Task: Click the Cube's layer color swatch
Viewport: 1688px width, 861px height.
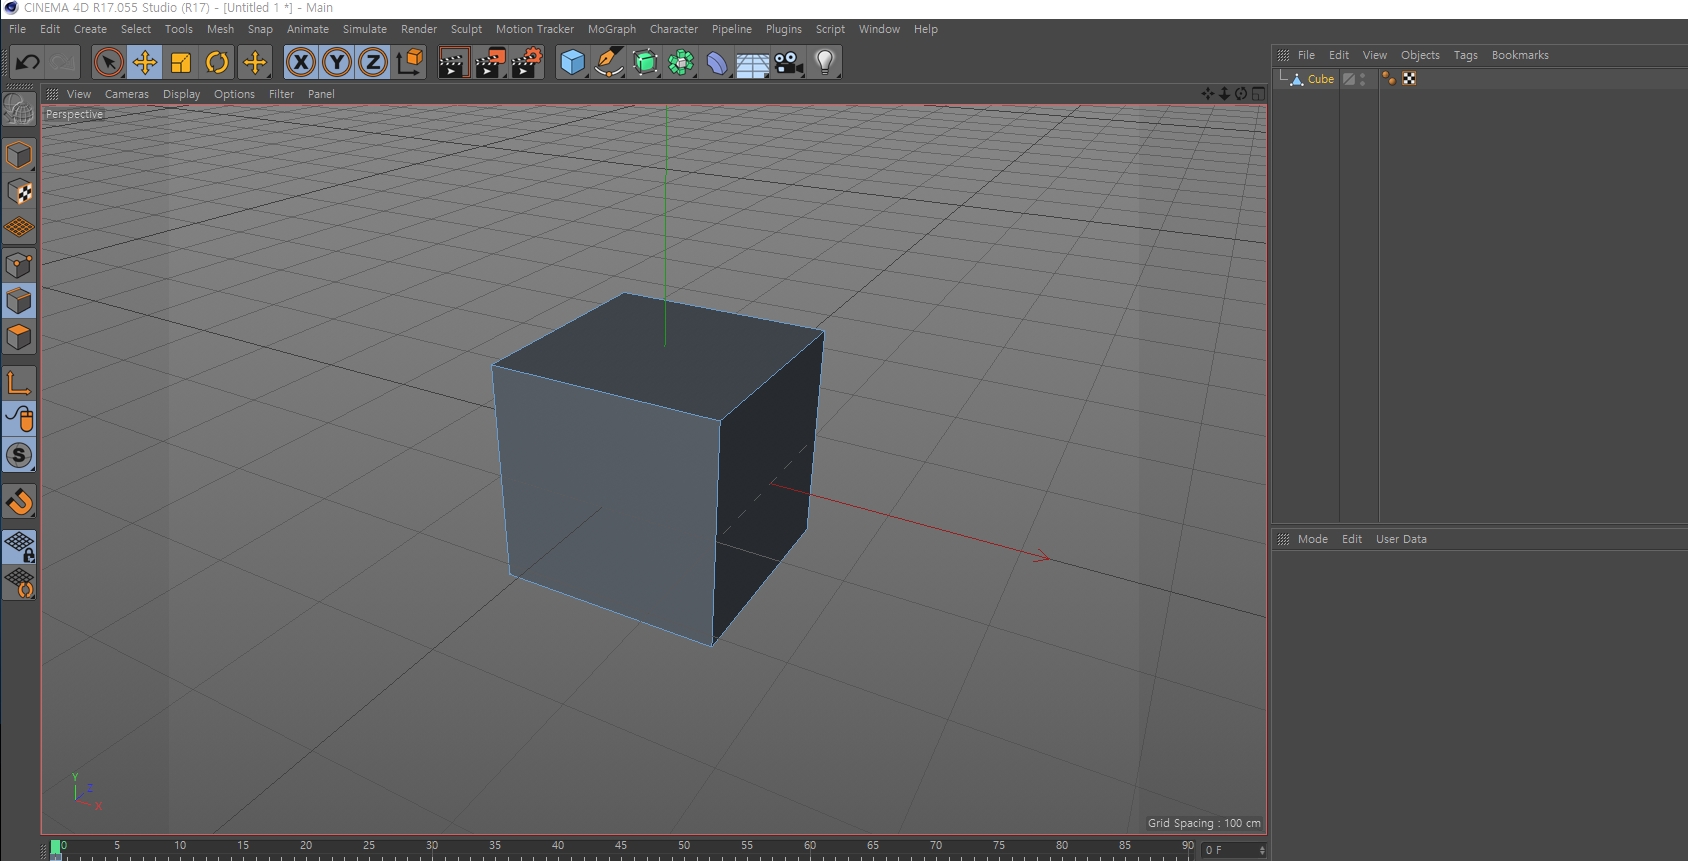Action: click(x=1349, y=79)
